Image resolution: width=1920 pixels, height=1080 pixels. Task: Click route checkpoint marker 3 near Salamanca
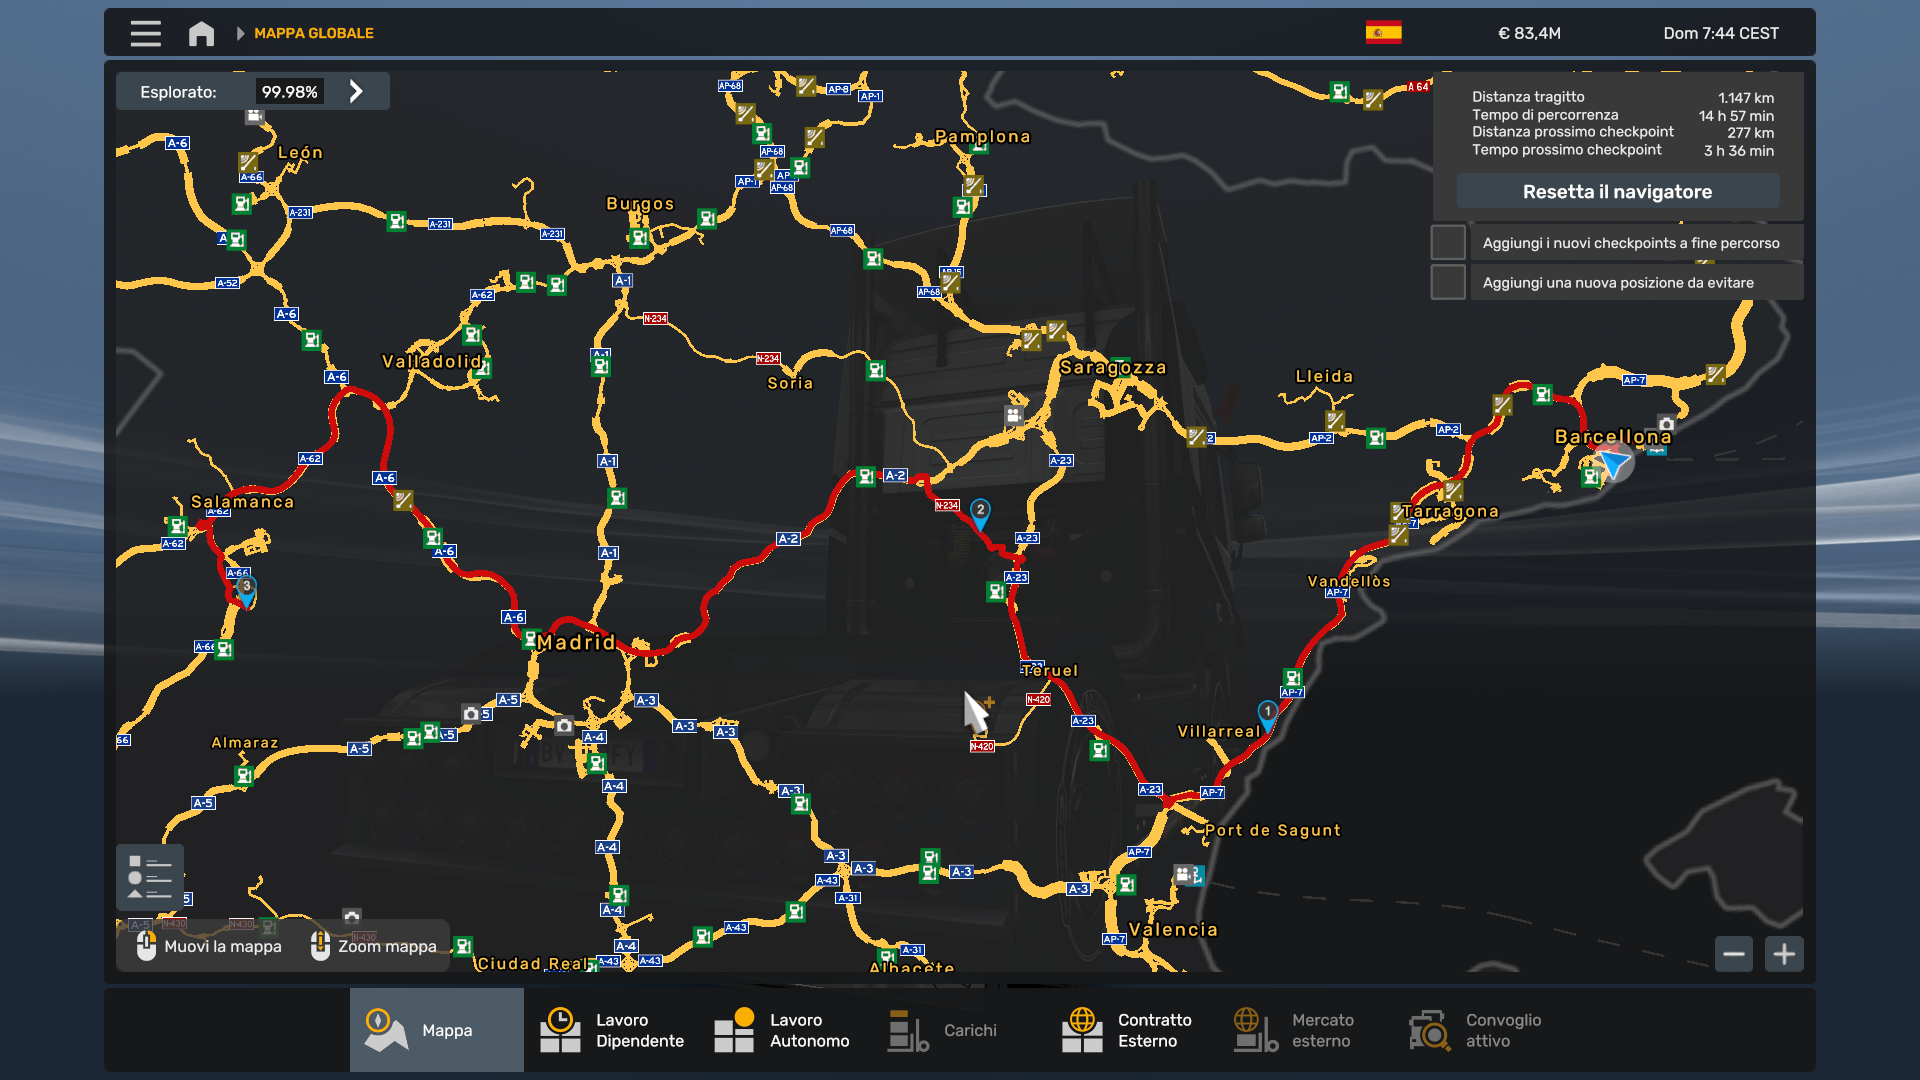pyautogui.click(x=246, y=591)
